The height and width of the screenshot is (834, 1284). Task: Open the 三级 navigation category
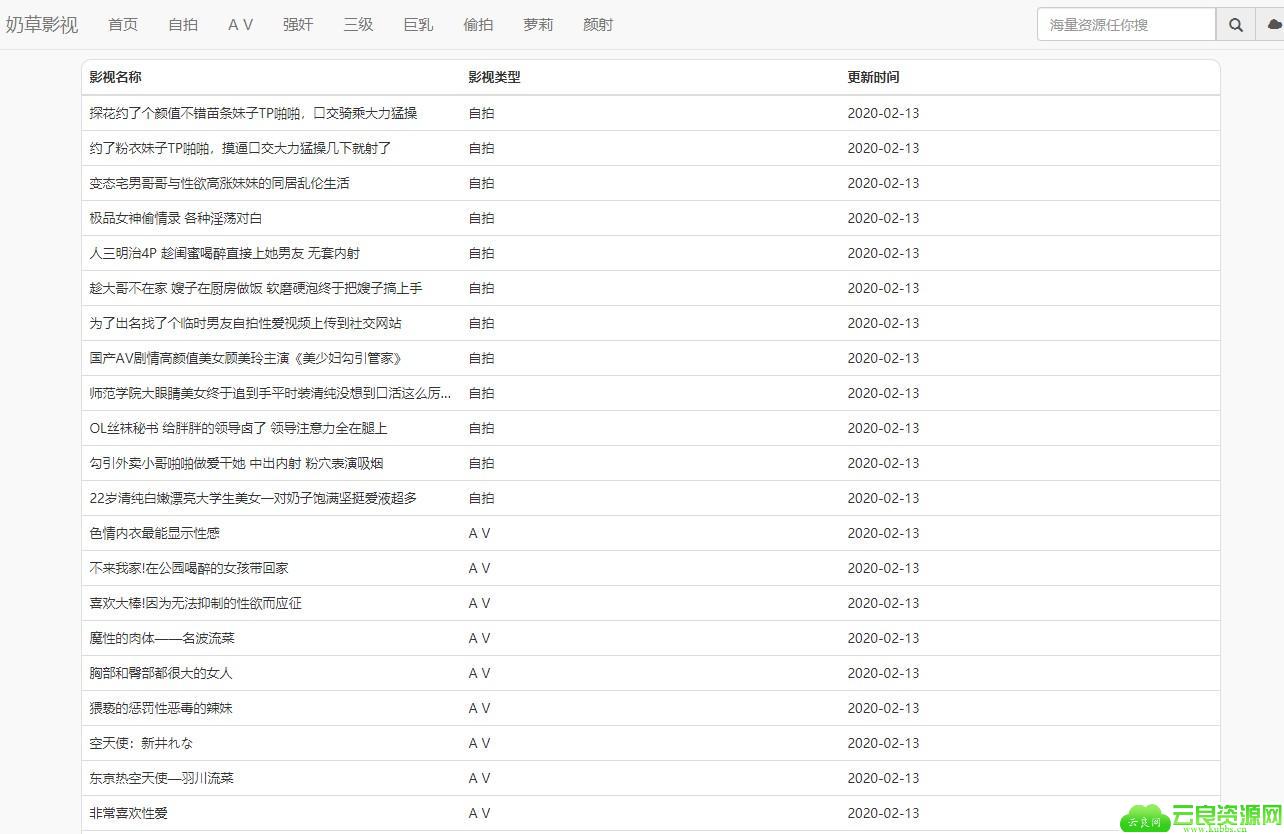tap(358, 25)
